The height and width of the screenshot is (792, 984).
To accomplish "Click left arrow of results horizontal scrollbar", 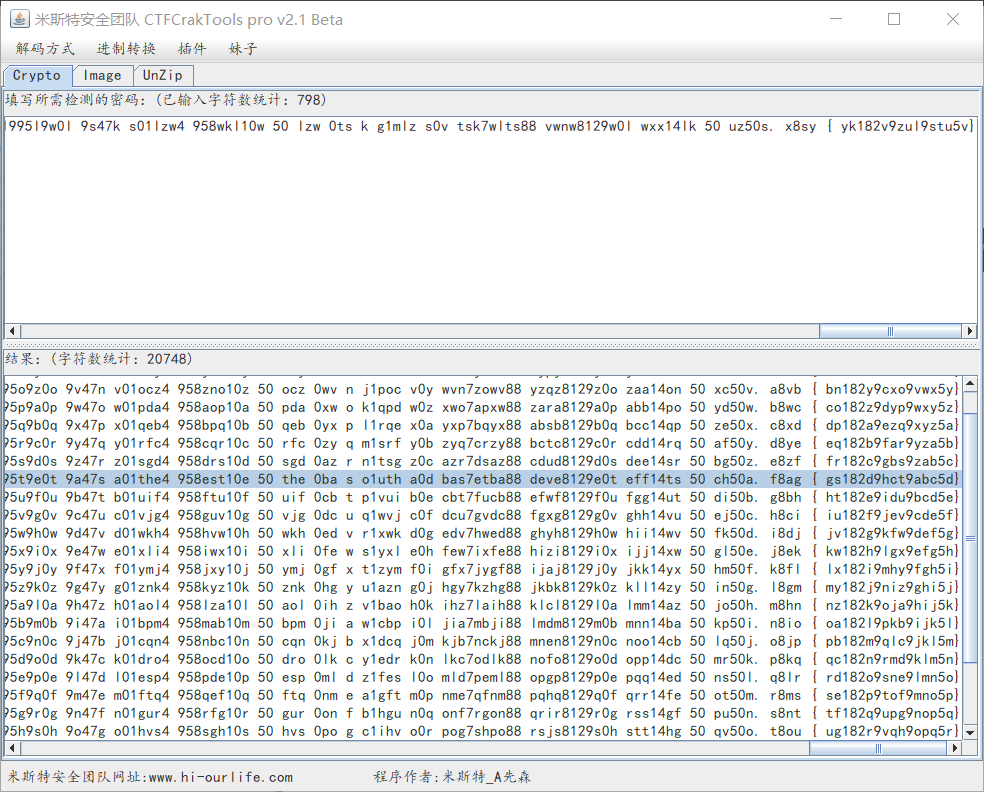I will click(11, 747).
